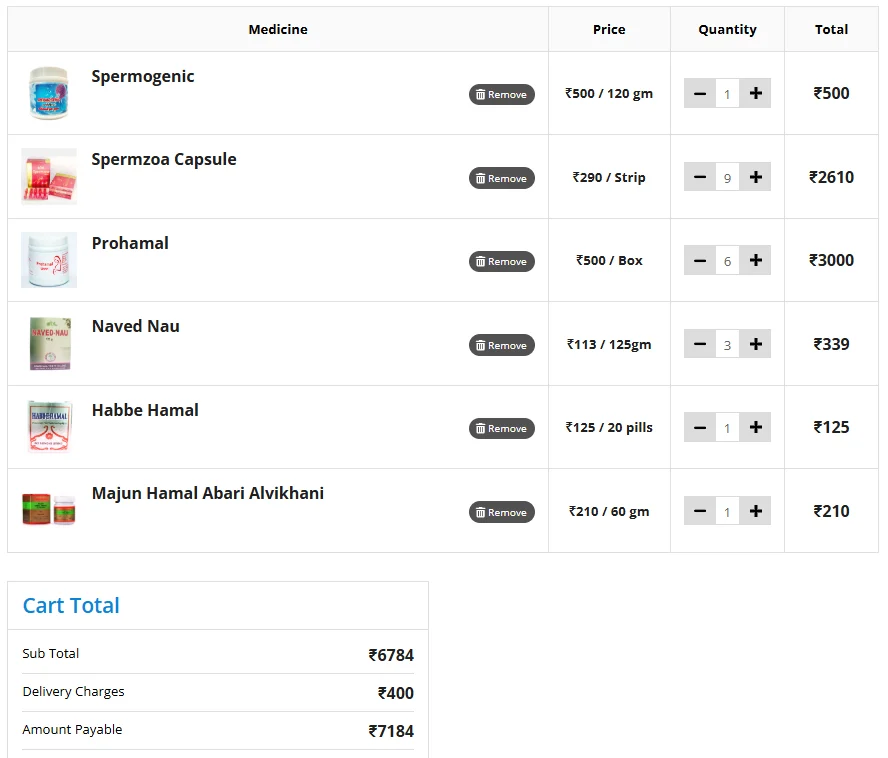
Task: Remove Majun Hamal Abari Alvikhani
Action: [x=501, y=512]
